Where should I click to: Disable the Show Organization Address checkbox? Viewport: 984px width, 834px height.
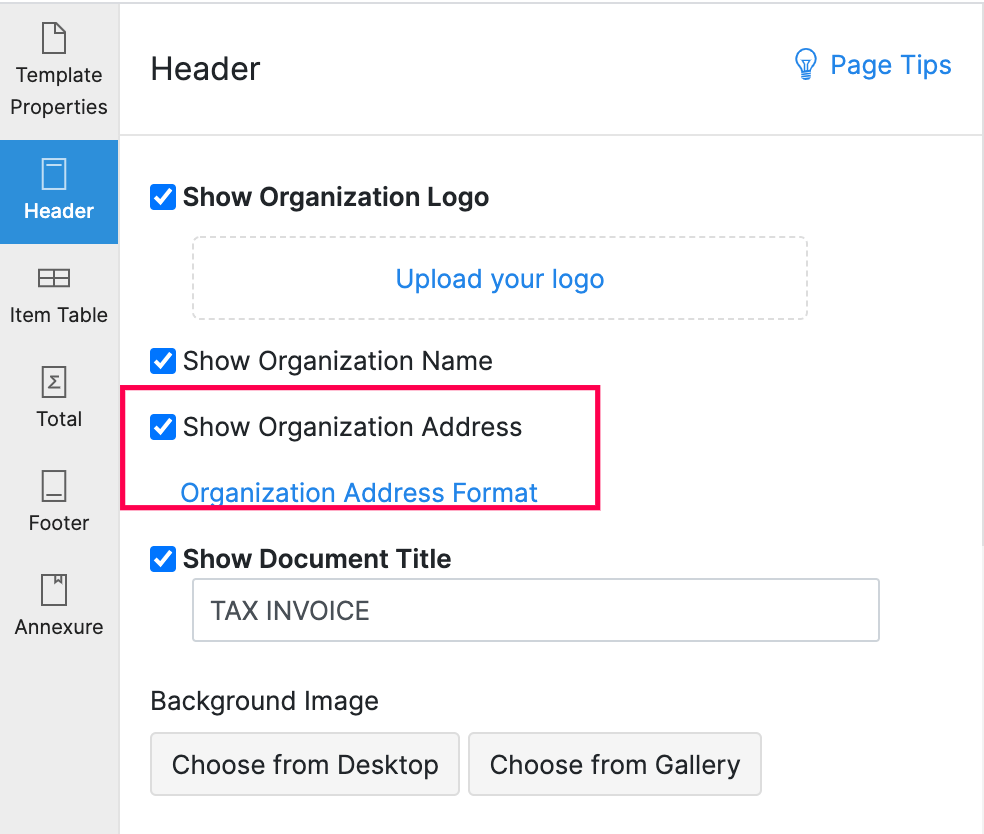pyautogui.click(x=163, y=427)
